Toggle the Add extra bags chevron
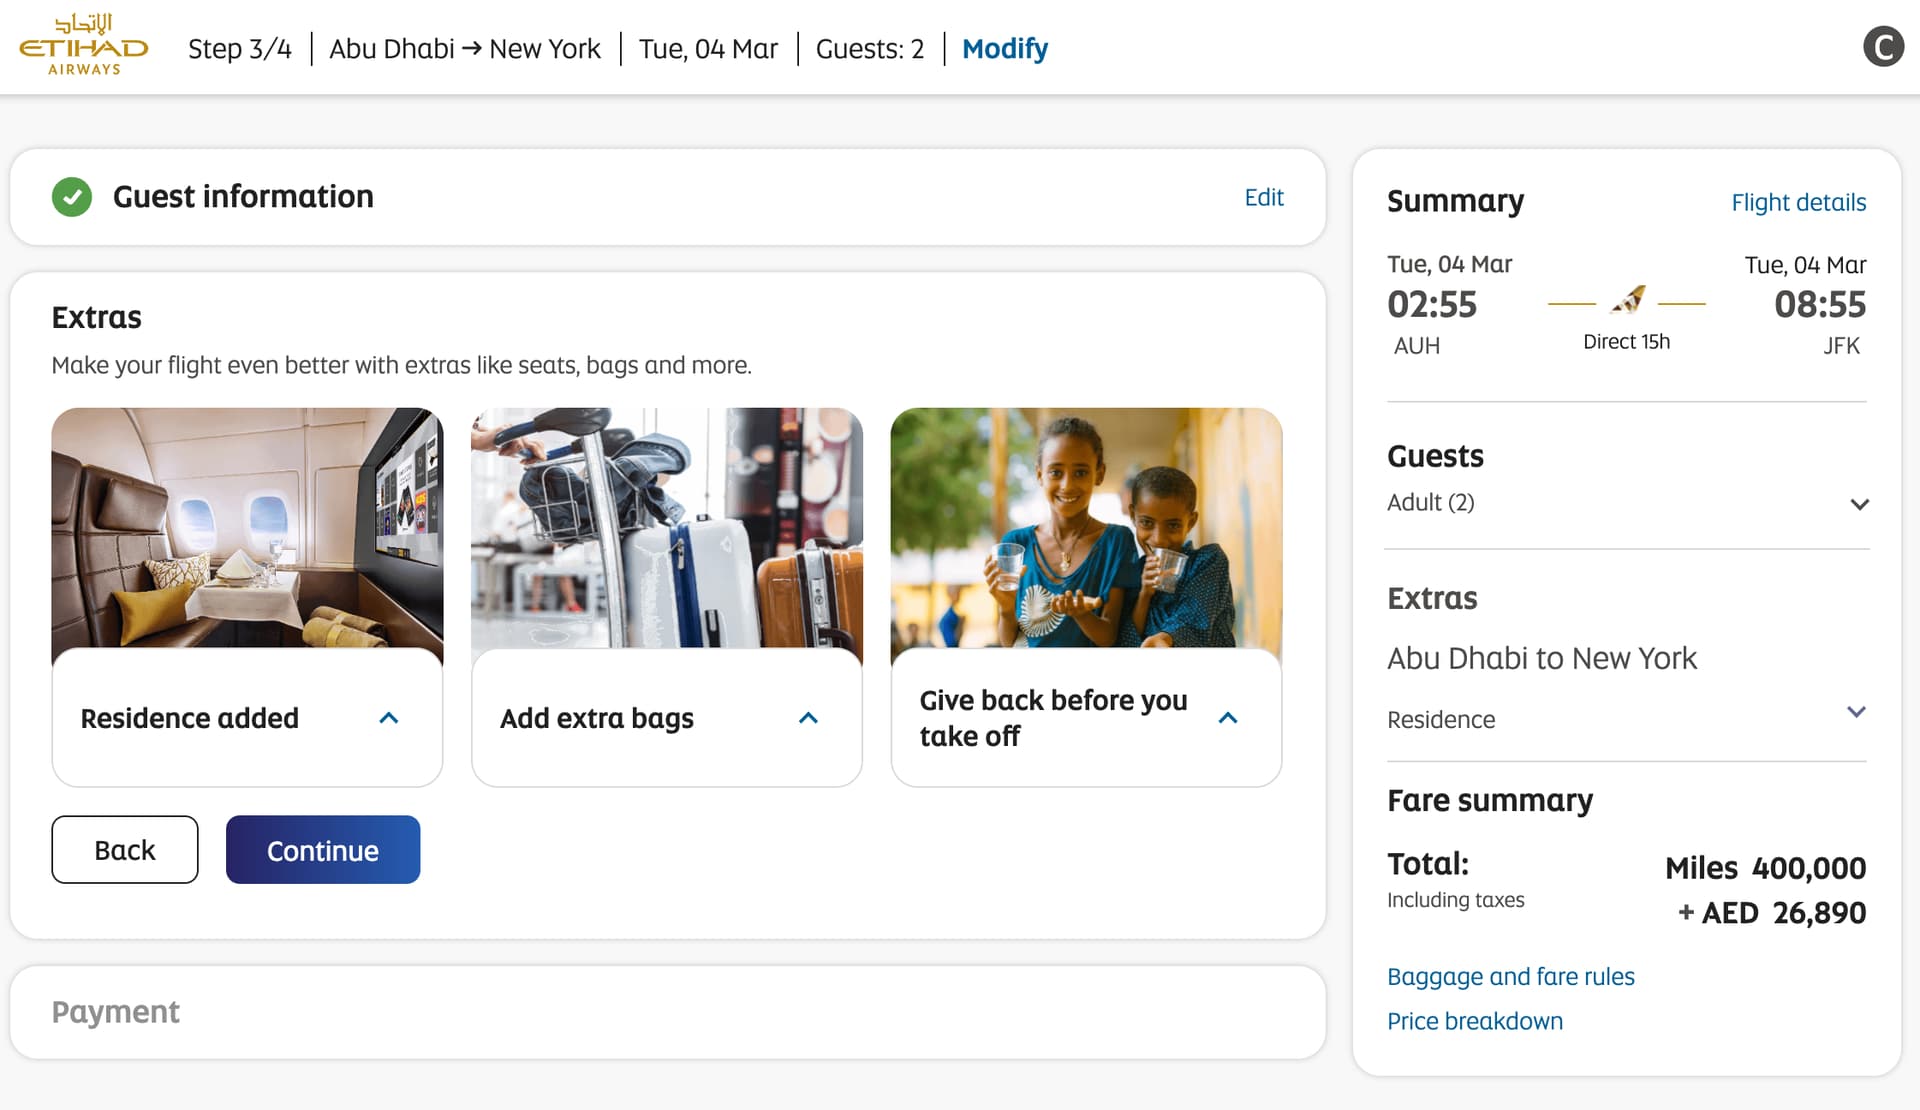 click(808, 718)
